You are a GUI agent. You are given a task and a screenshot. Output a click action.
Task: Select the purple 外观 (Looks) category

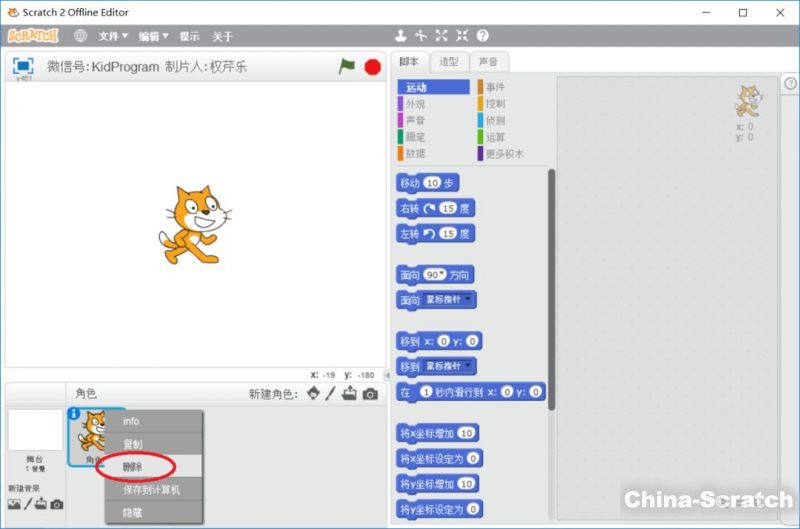[415, 104]
